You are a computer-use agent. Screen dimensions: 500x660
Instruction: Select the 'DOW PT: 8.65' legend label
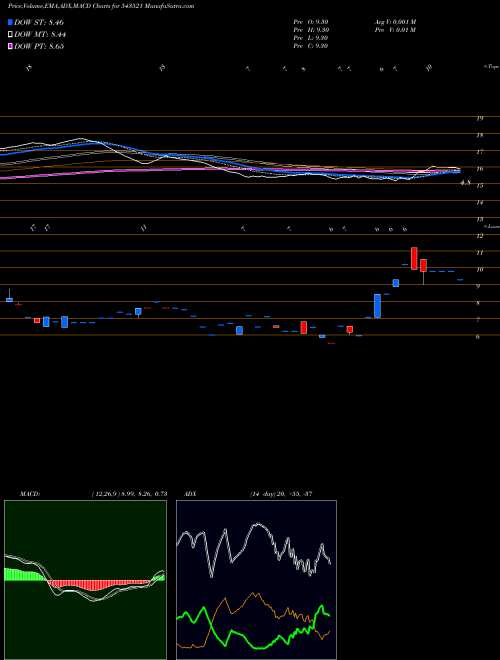coord(39,47)
